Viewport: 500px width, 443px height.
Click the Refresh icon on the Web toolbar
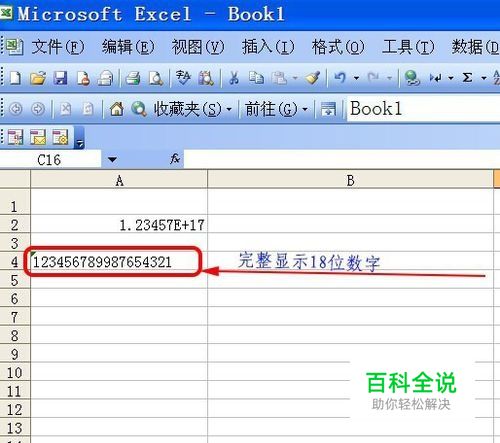88,109
